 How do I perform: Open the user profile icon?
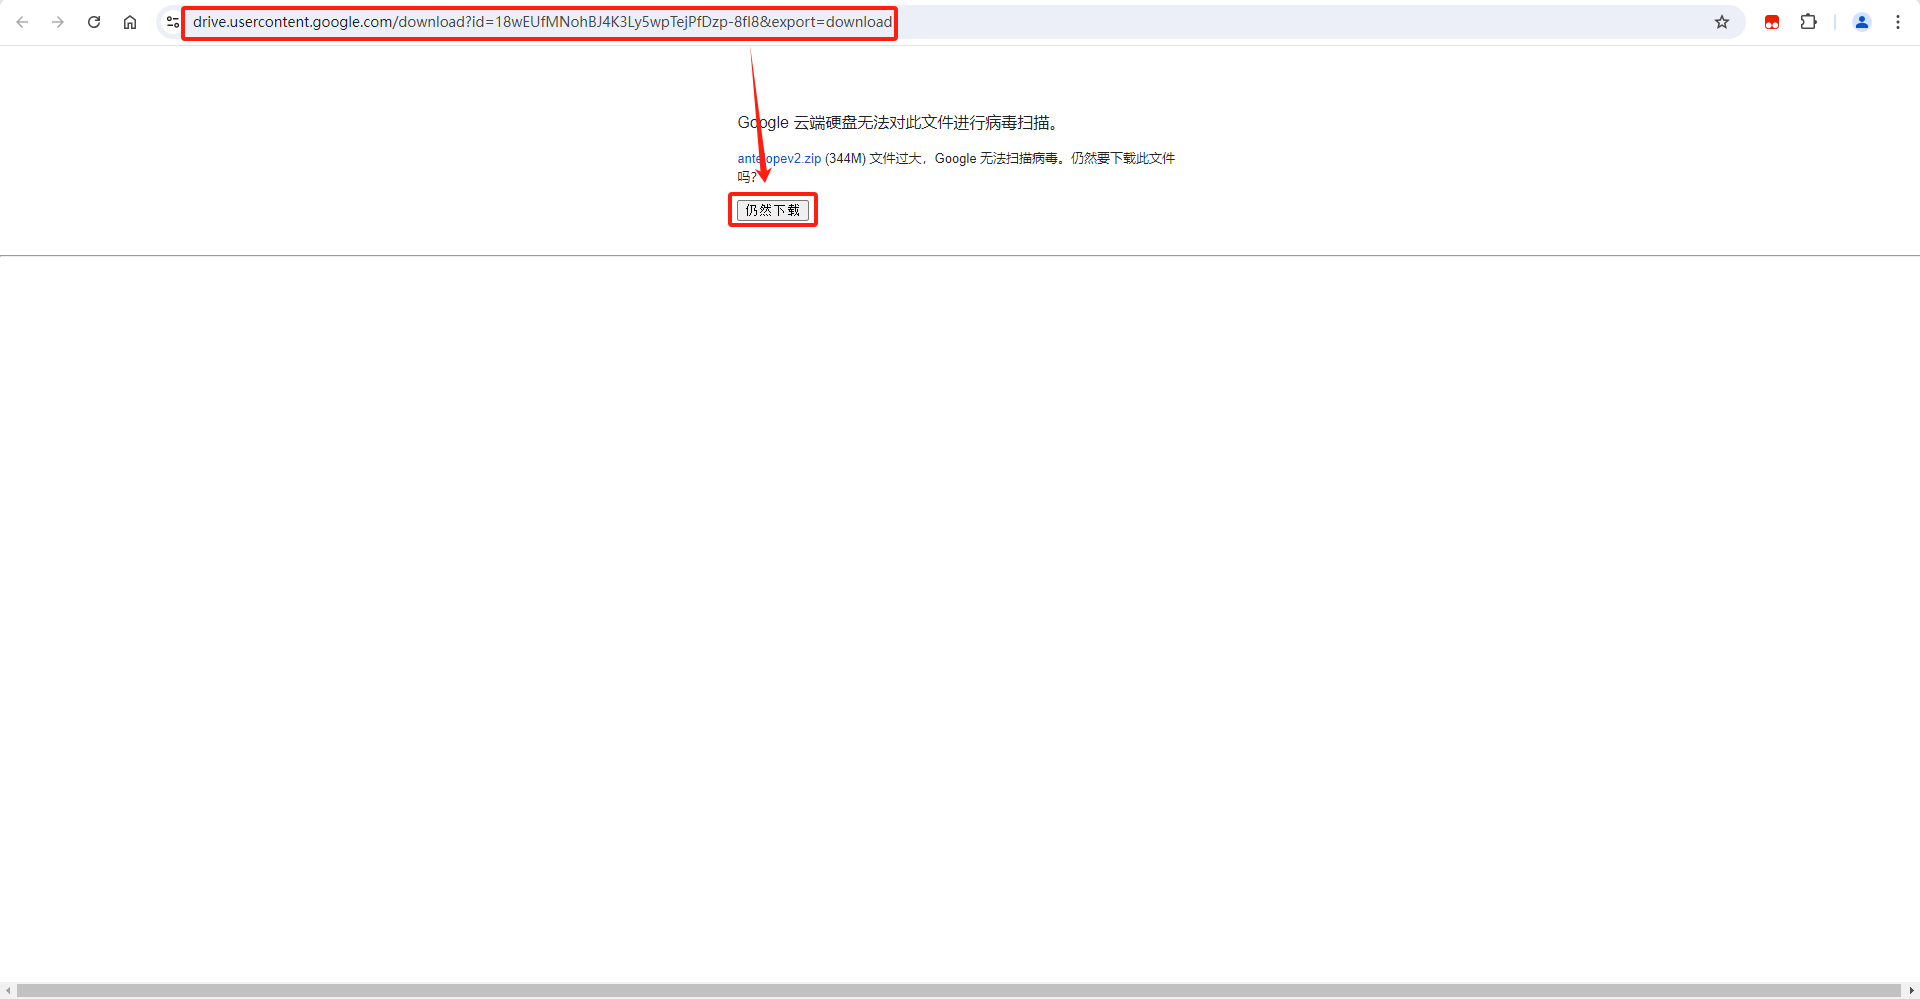(x=1862, y=22)
